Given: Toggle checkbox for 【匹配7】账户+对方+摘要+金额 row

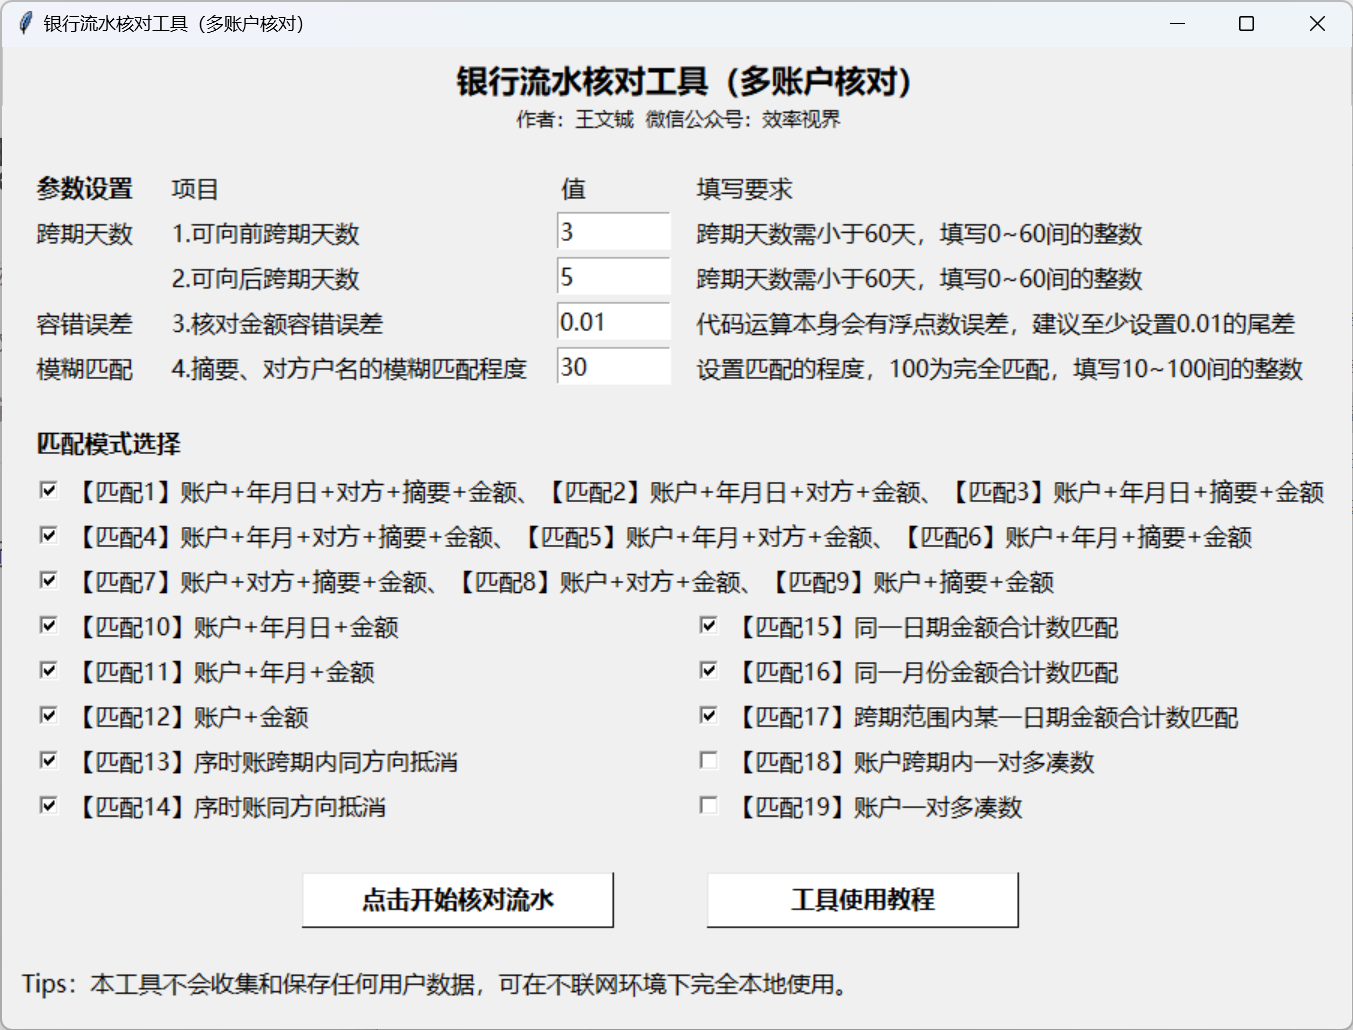Looking at the screenshot, I should click(48, 580).
